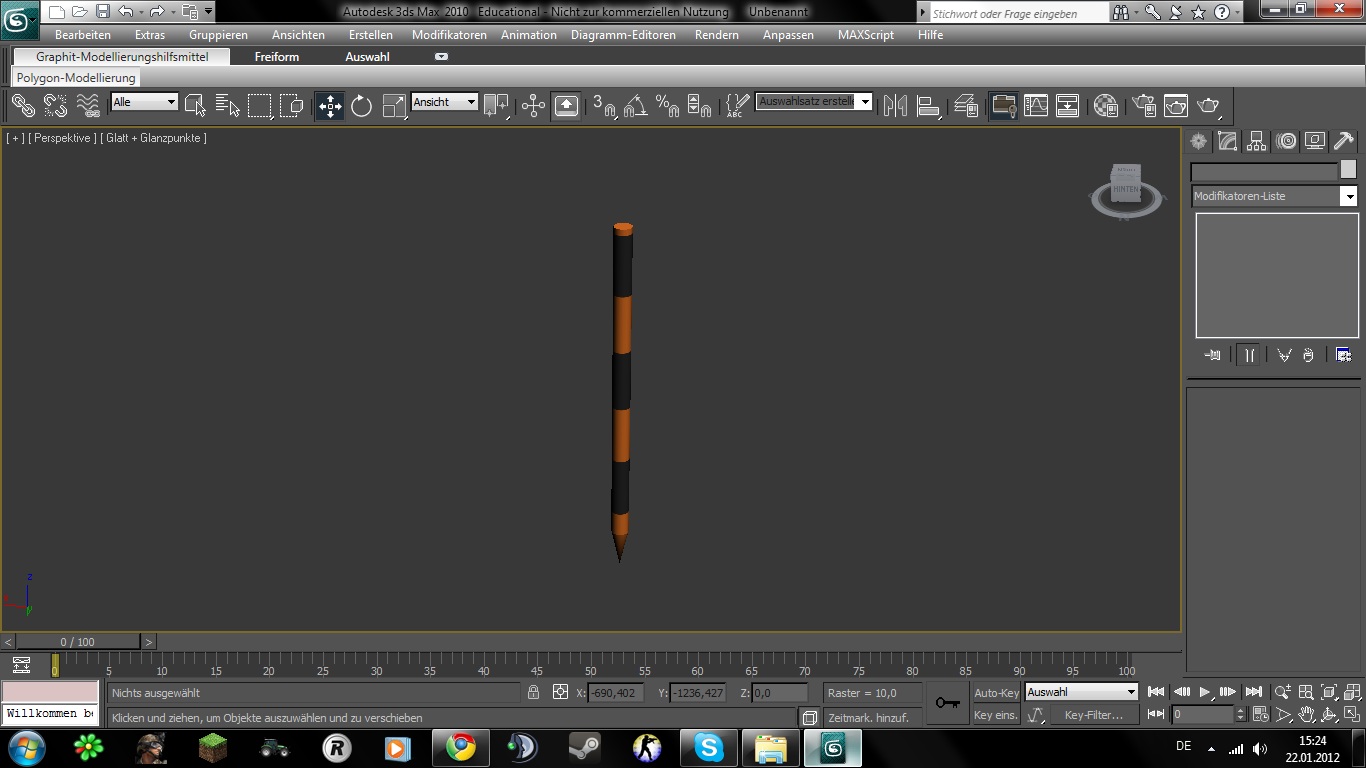
Task: Activate the select and scale tool
Action: [394, 104]
